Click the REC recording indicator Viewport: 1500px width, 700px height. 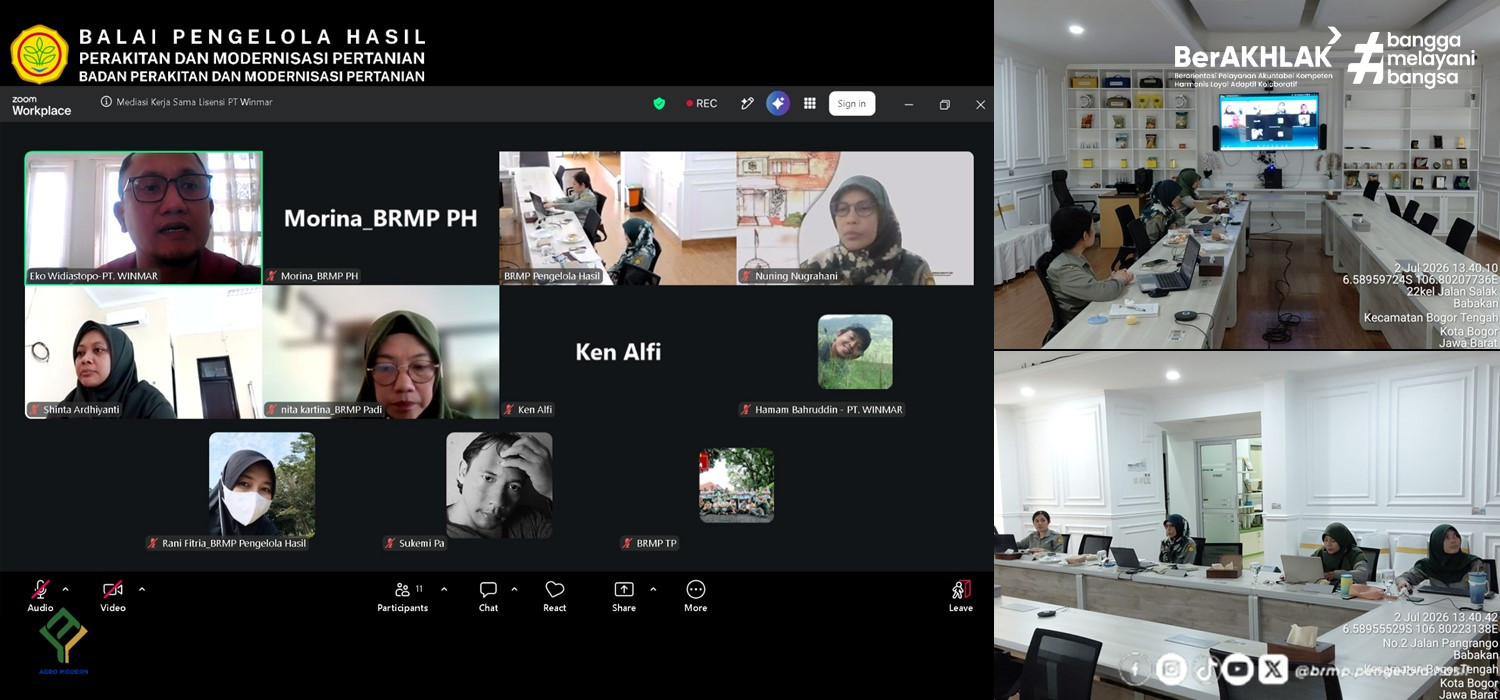pyautogui.click(x=701, y=103)
